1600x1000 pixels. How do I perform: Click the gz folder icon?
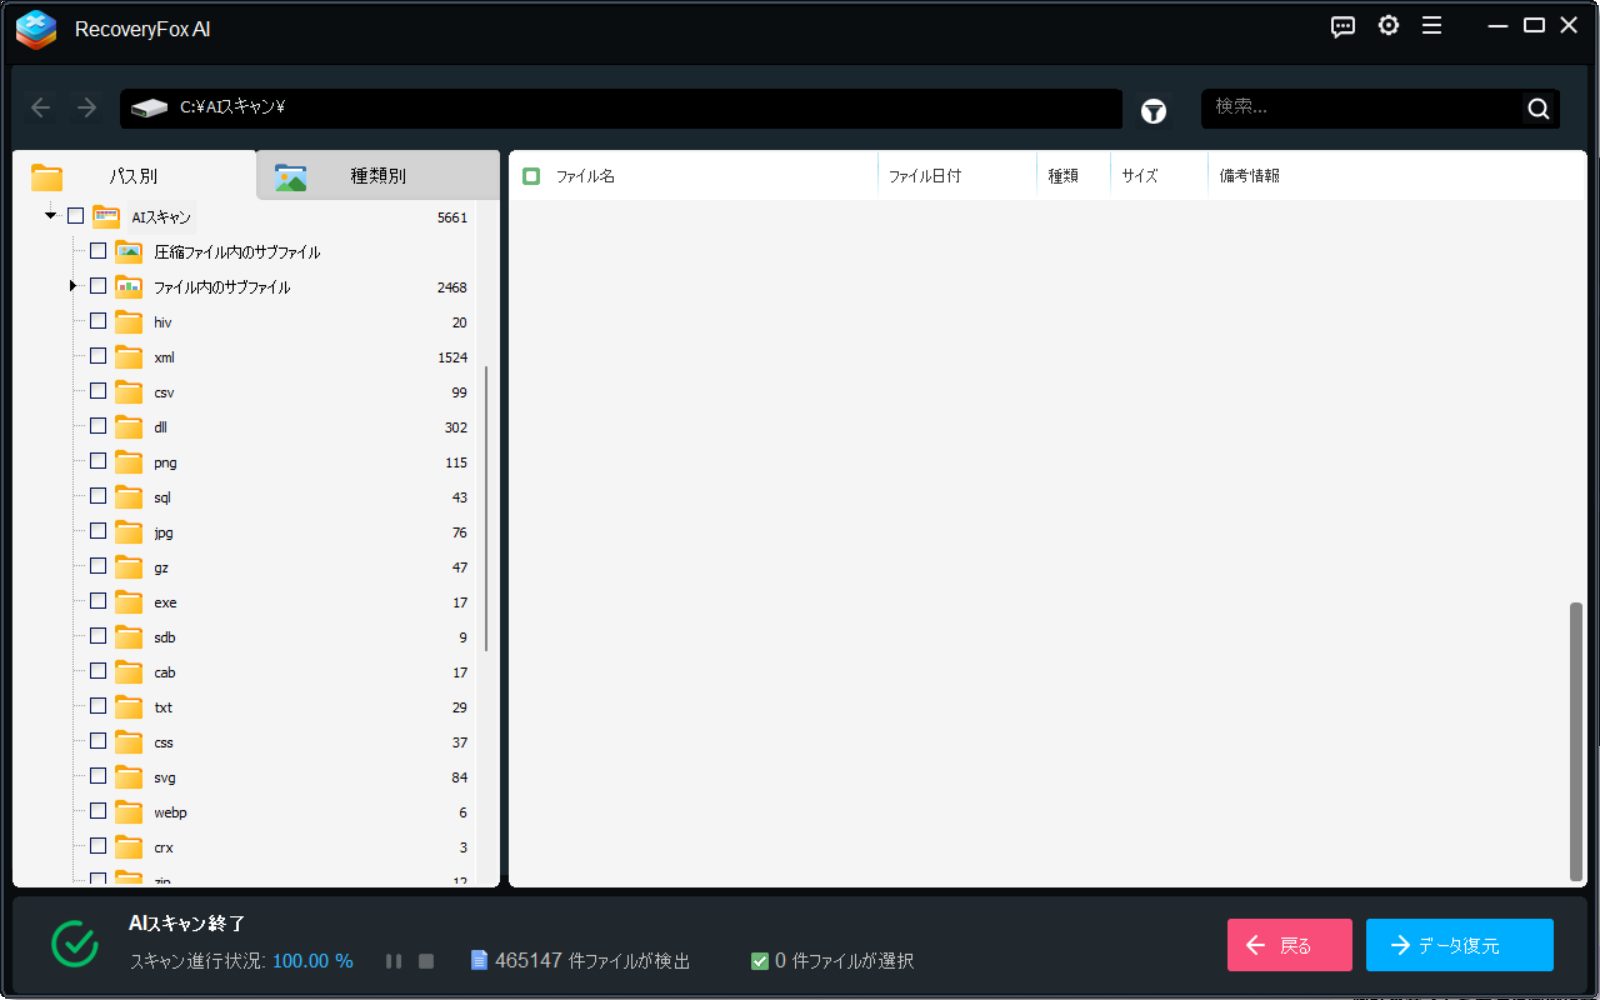point(128,566)
